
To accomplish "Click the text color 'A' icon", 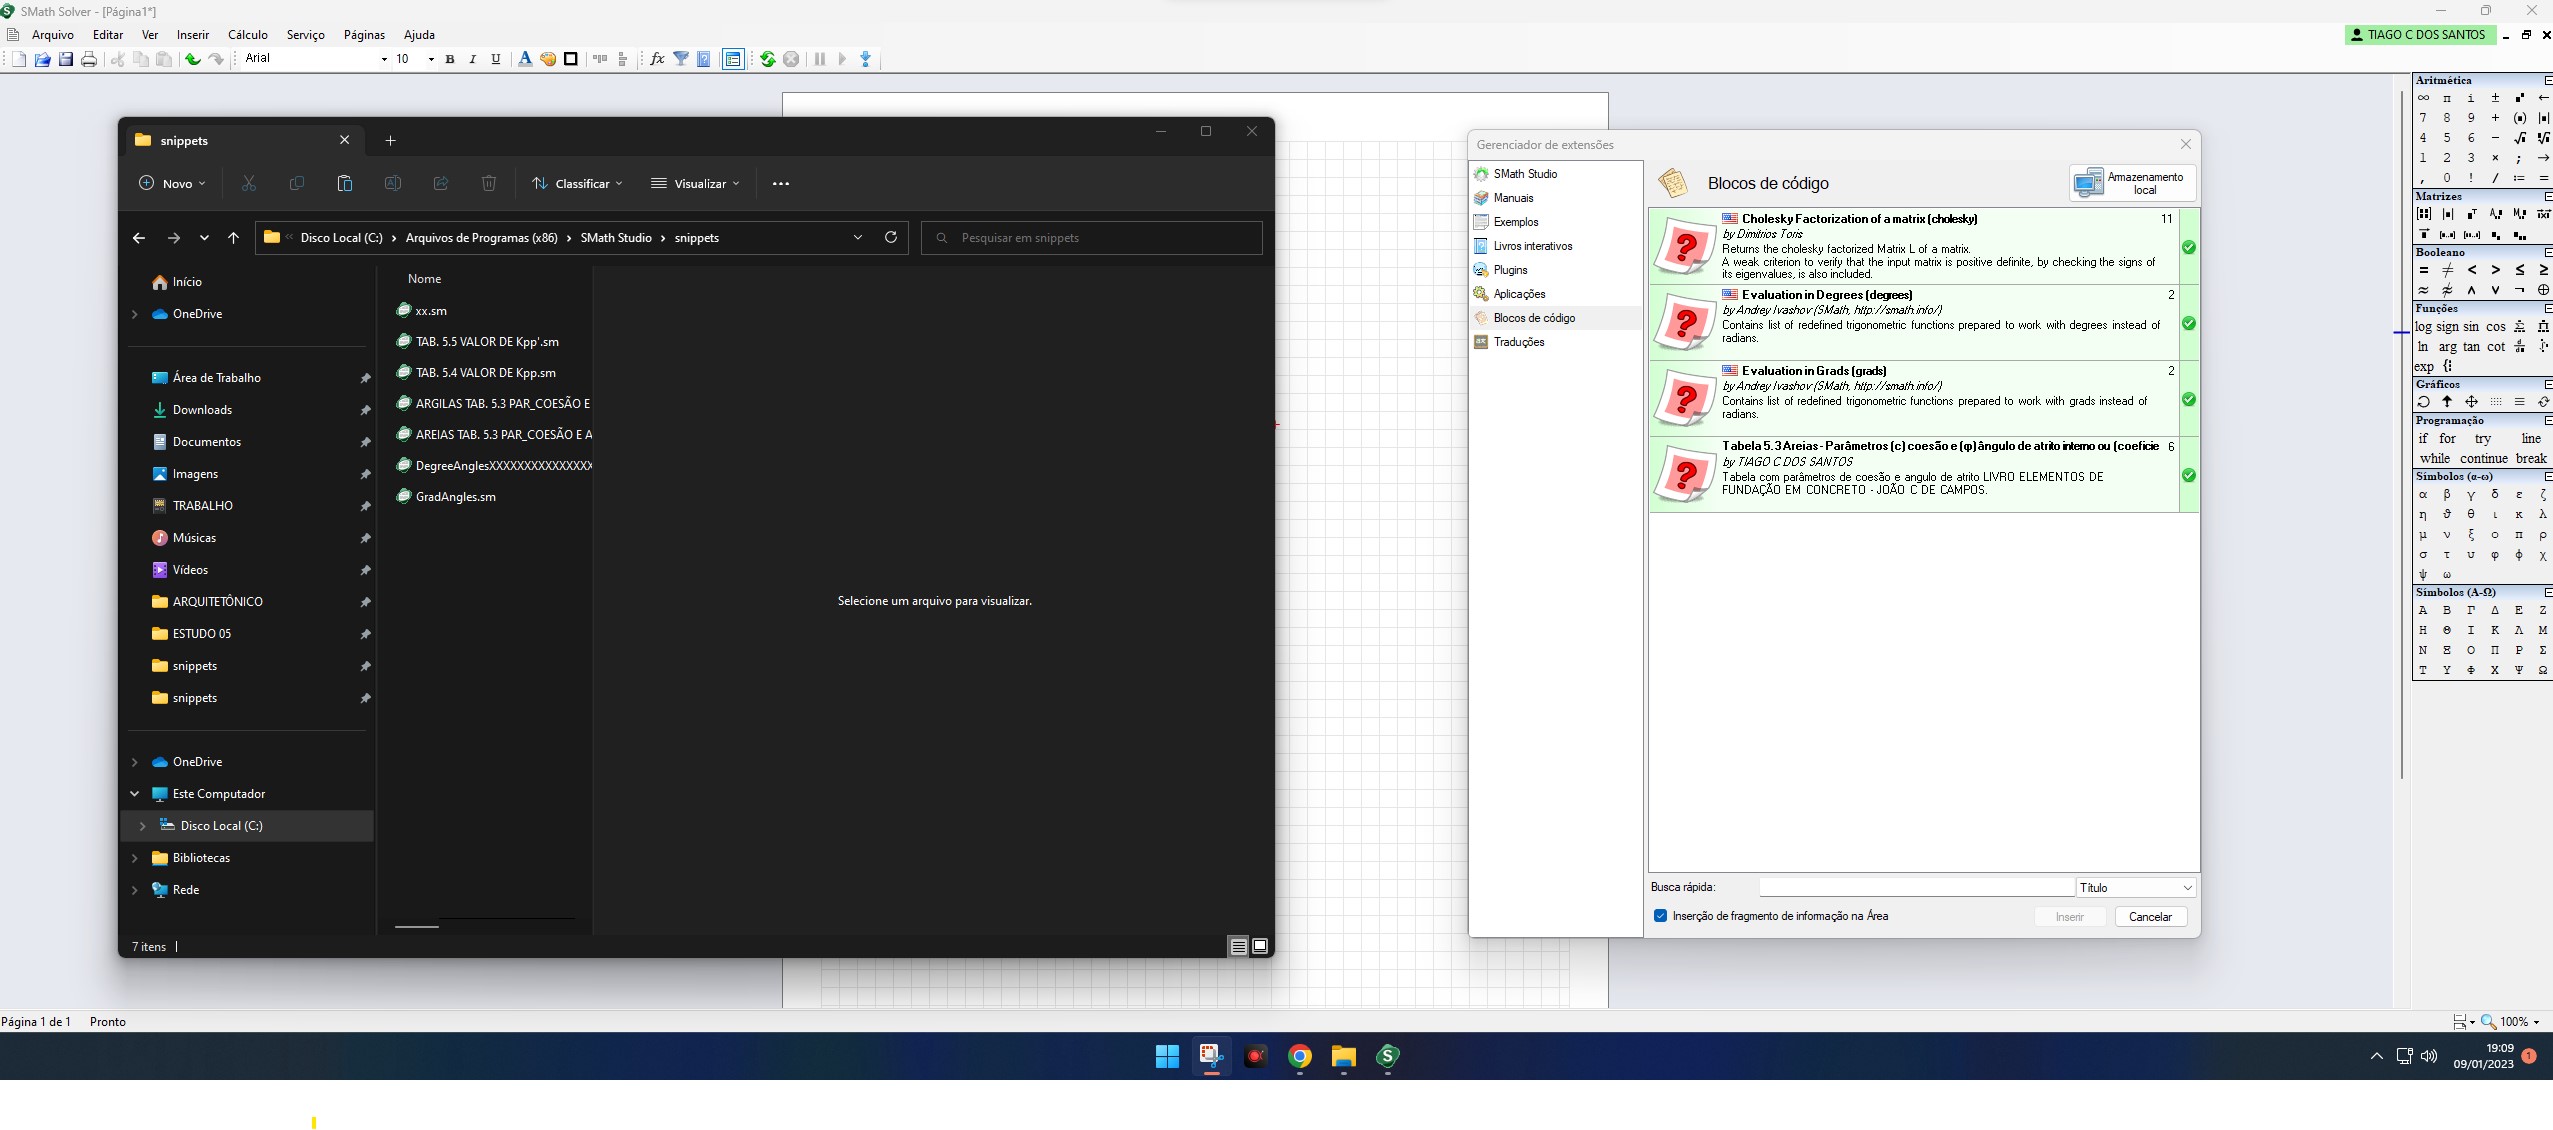I will tap(525, 59).
